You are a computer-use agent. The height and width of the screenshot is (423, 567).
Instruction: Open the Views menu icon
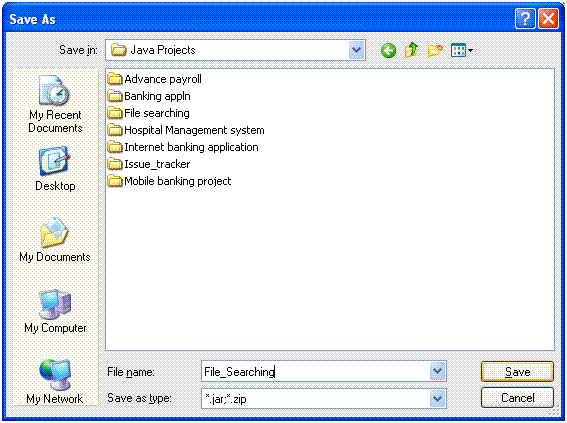[462, 50]
